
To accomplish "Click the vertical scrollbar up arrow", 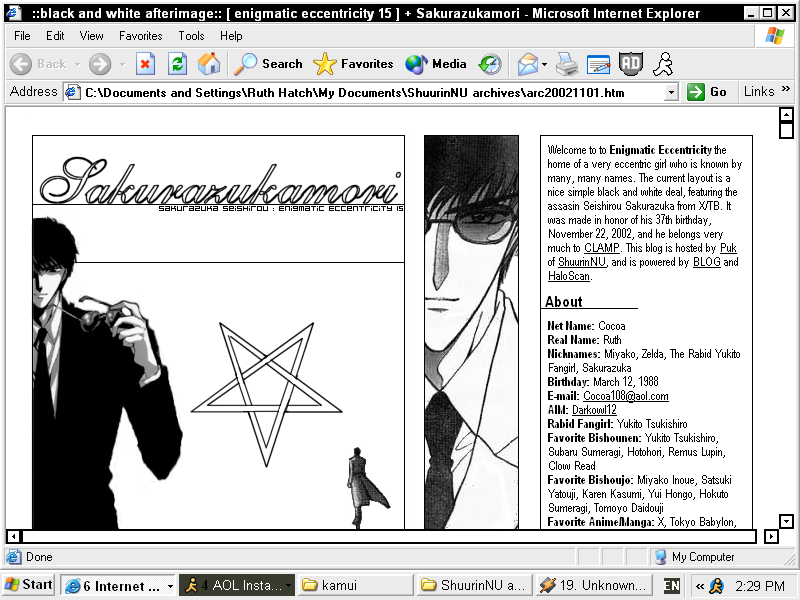I will 786,114.
